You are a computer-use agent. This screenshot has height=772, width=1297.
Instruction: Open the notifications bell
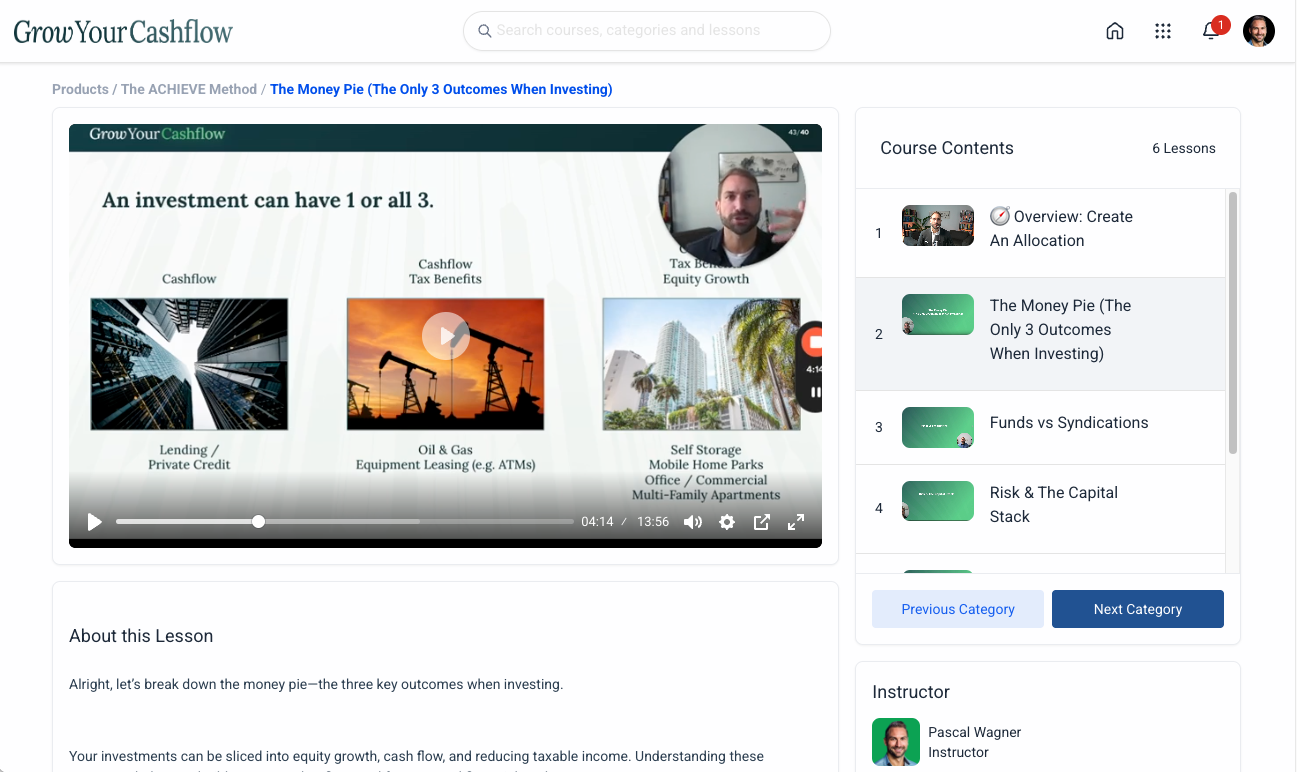point(1210,31)
